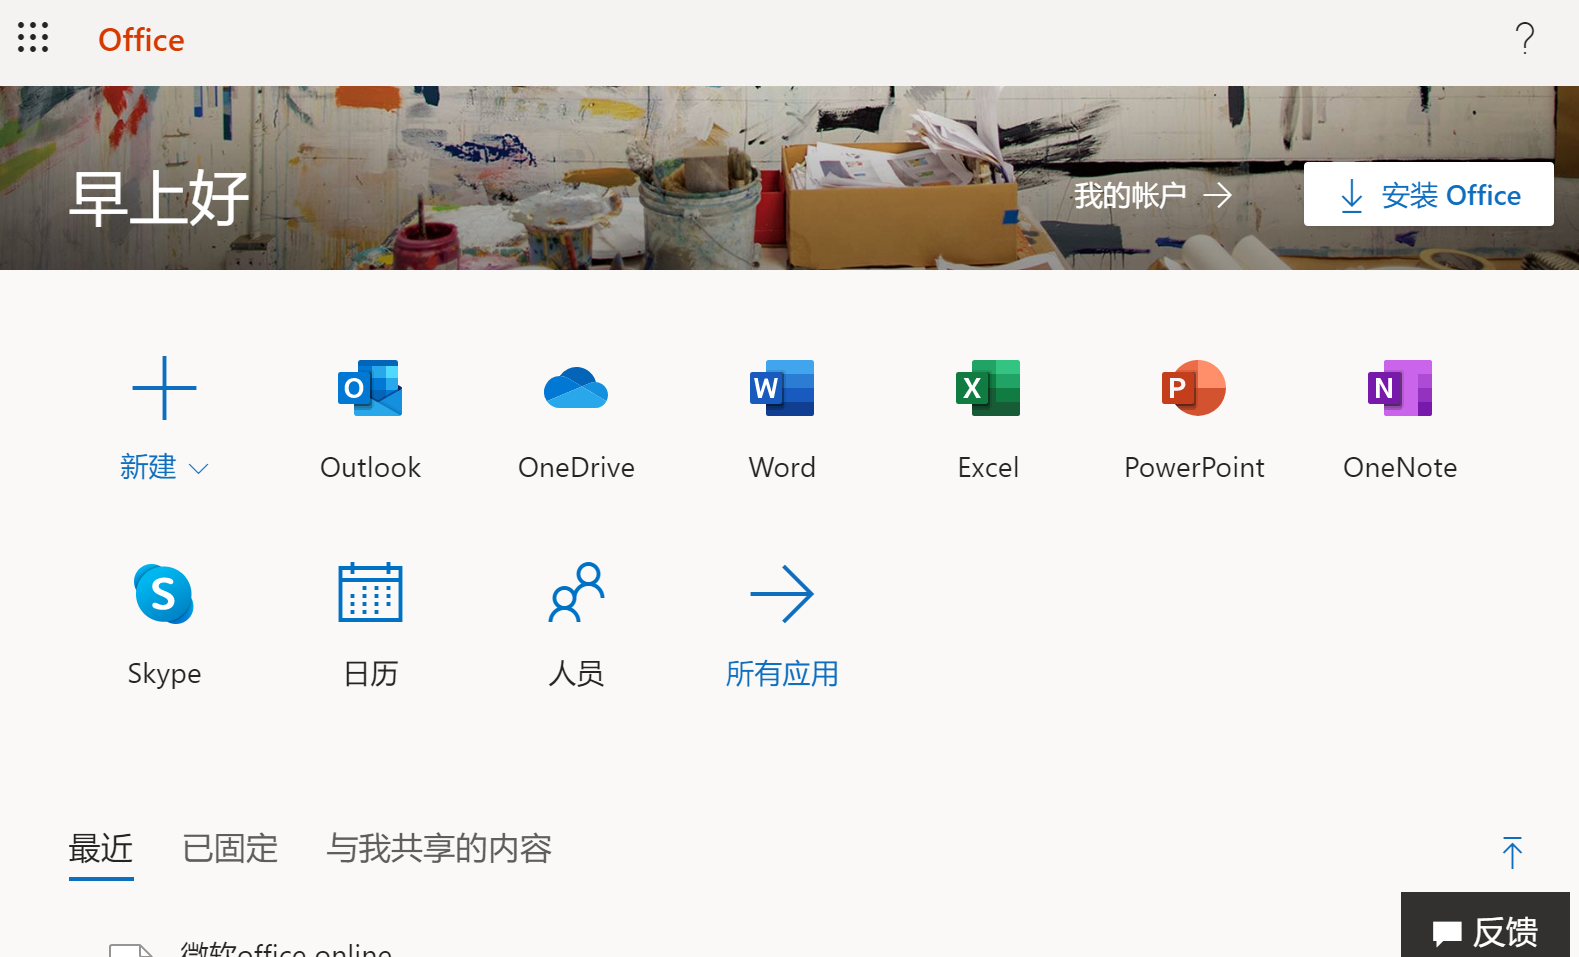The height and width of the screenshot is (957, 1579).
Task: Click the Outlook label text
Action: pos(370,468)
